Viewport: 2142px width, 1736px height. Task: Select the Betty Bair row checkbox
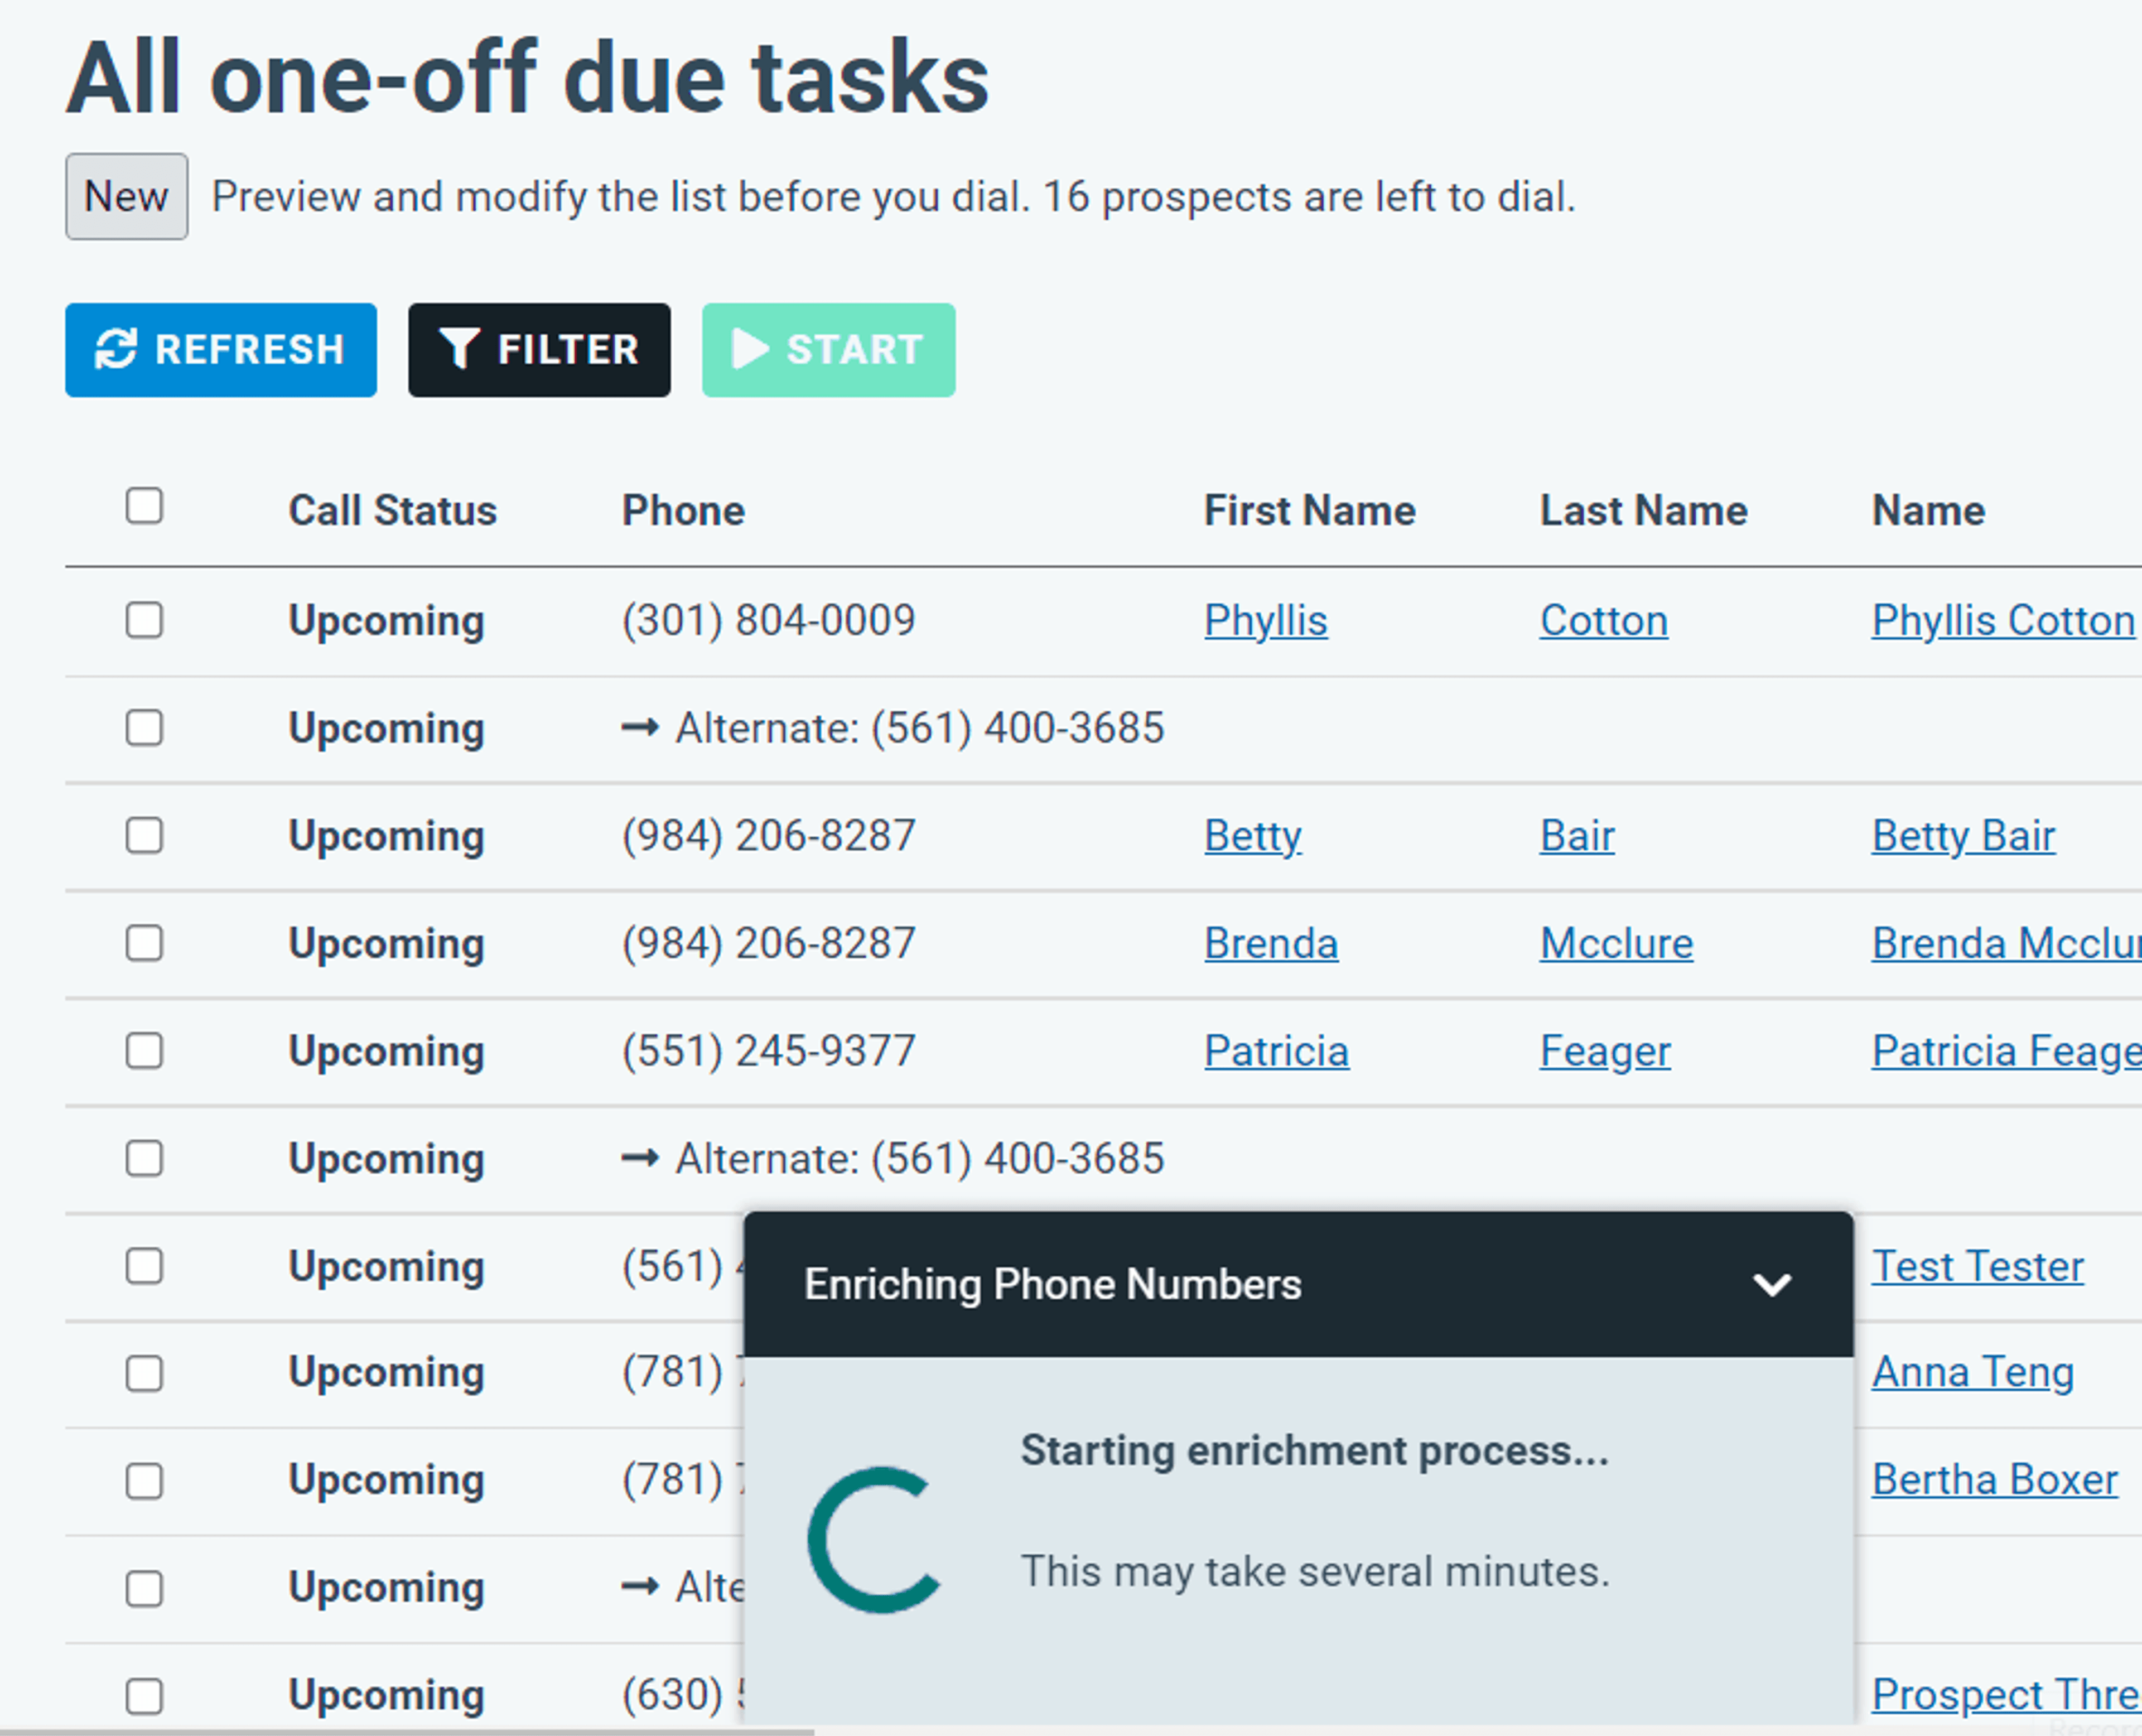click(x=144, y=835)
